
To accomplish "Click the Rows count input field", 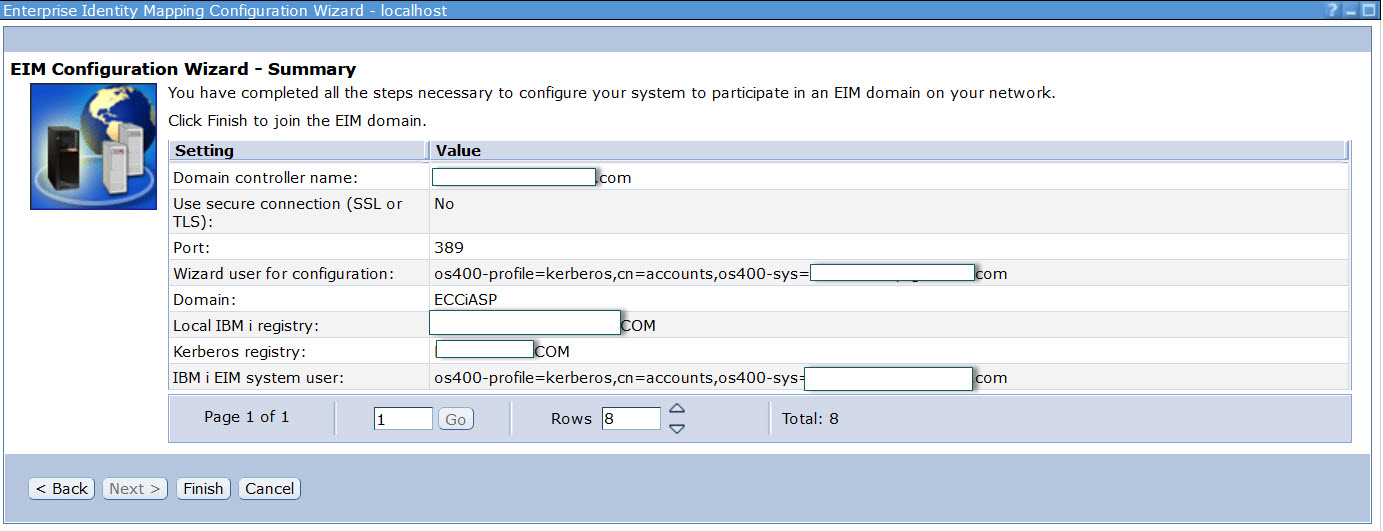I will (631, 419).
